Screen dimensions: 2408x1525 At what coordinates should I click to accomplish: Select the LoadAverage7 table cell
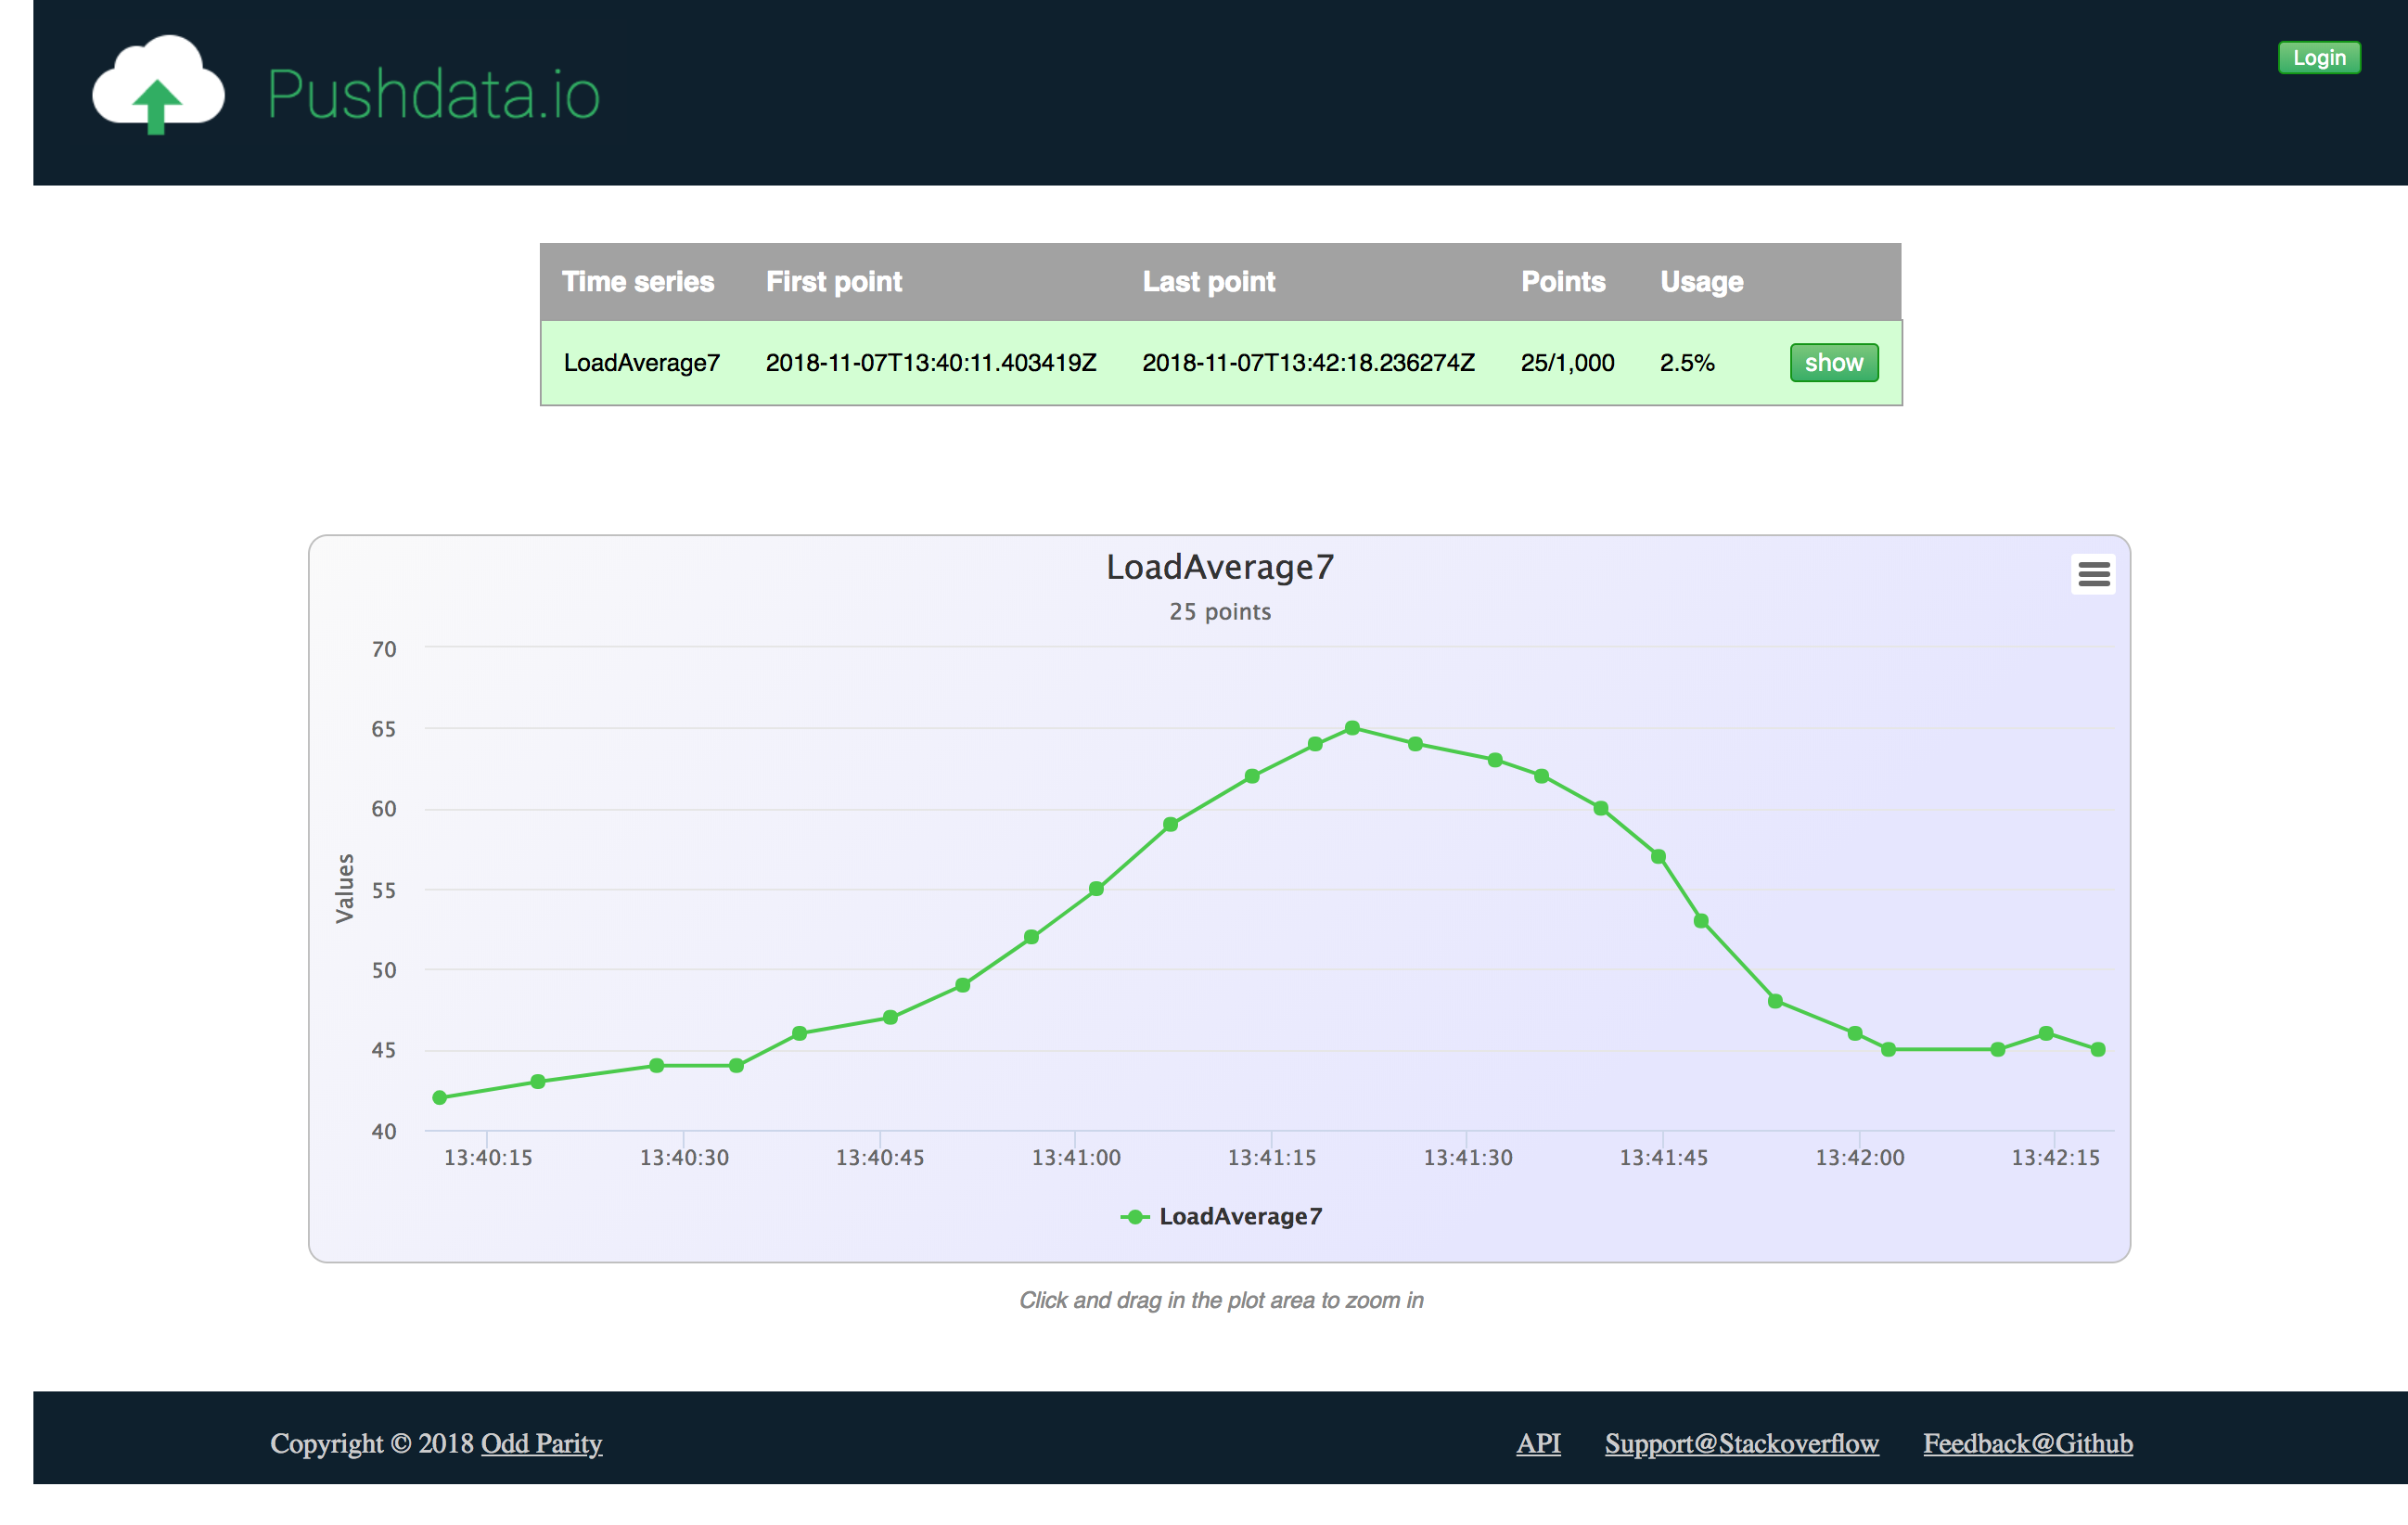642,363
